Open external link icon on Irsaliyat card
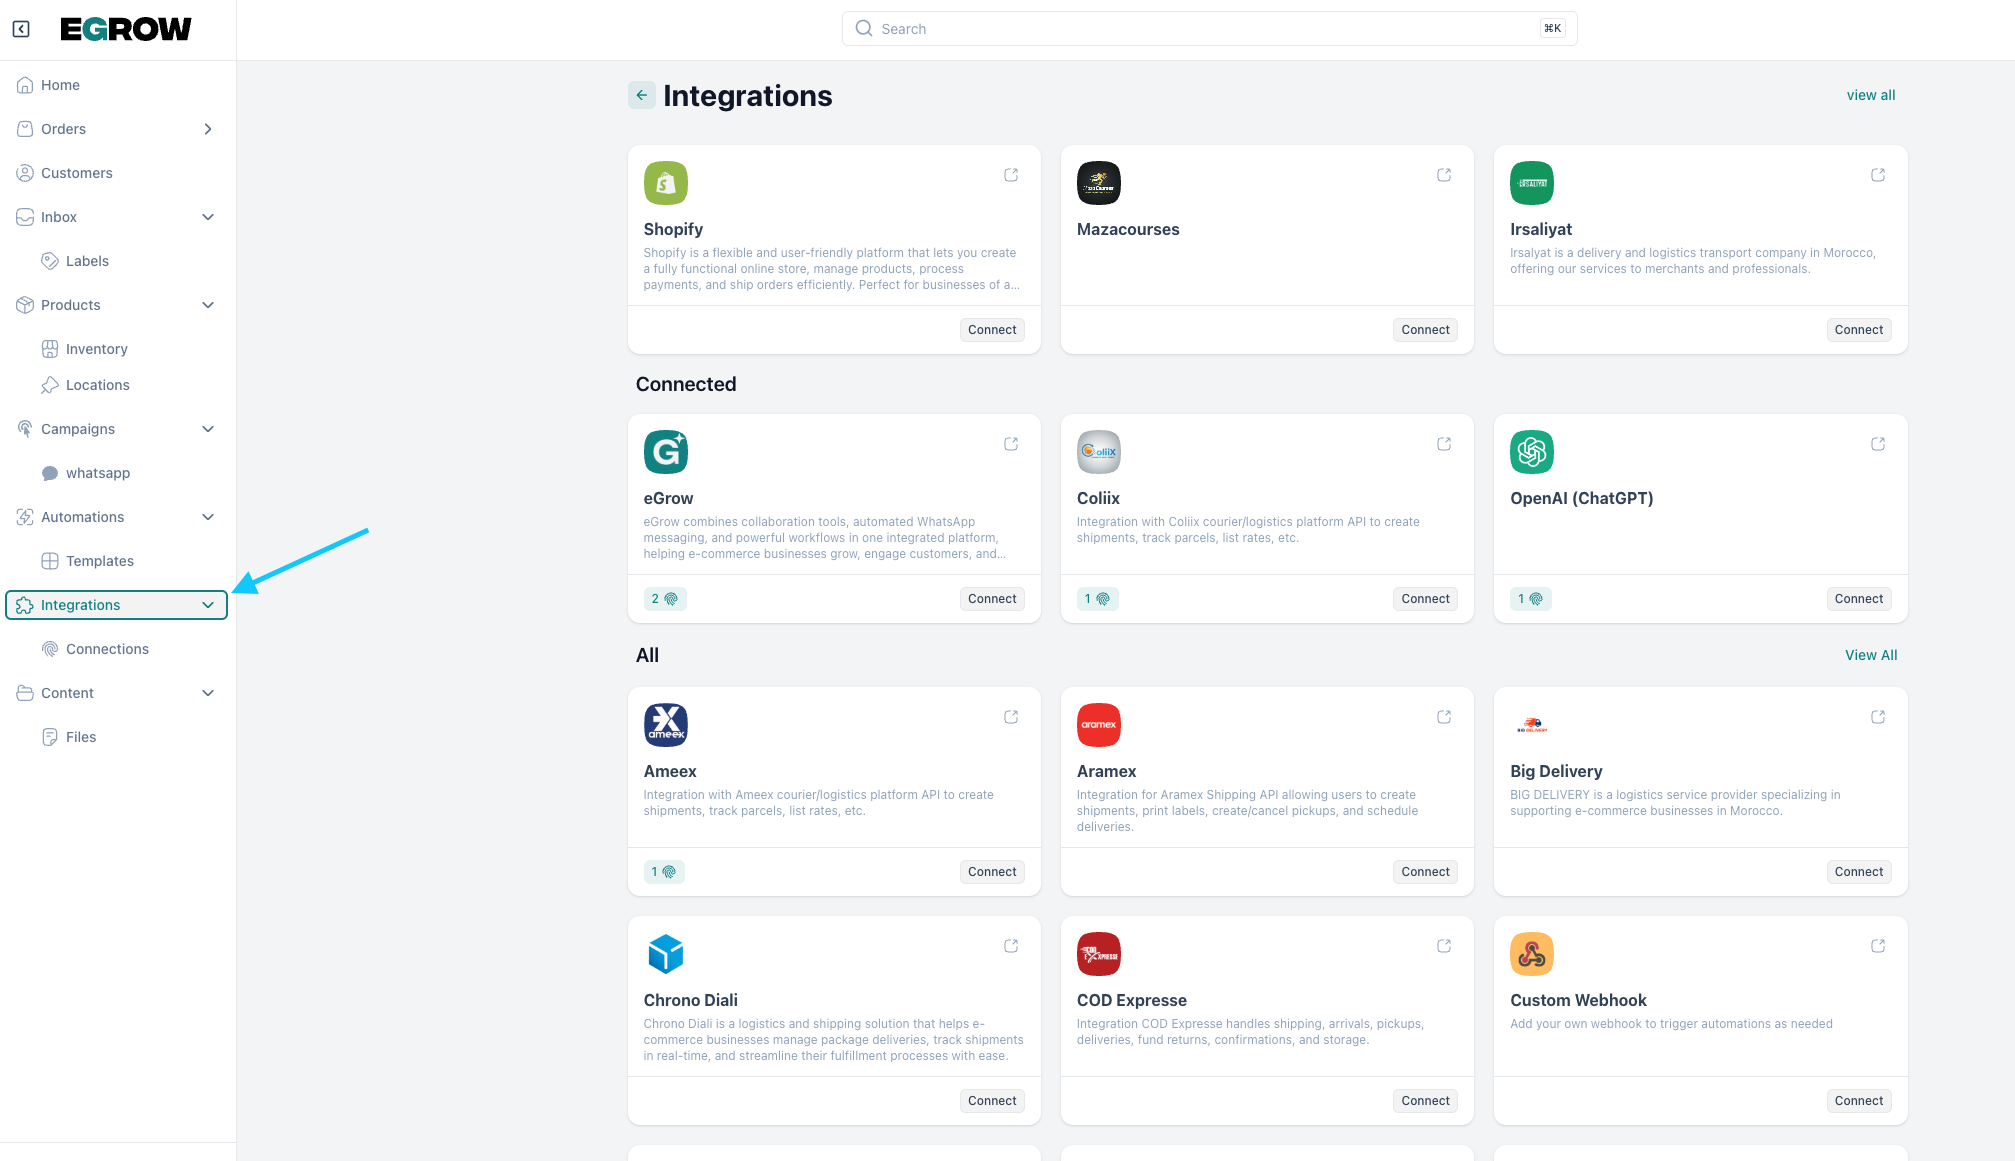This screenshot has width=2015, height=1161. (x=1878, y=175)
